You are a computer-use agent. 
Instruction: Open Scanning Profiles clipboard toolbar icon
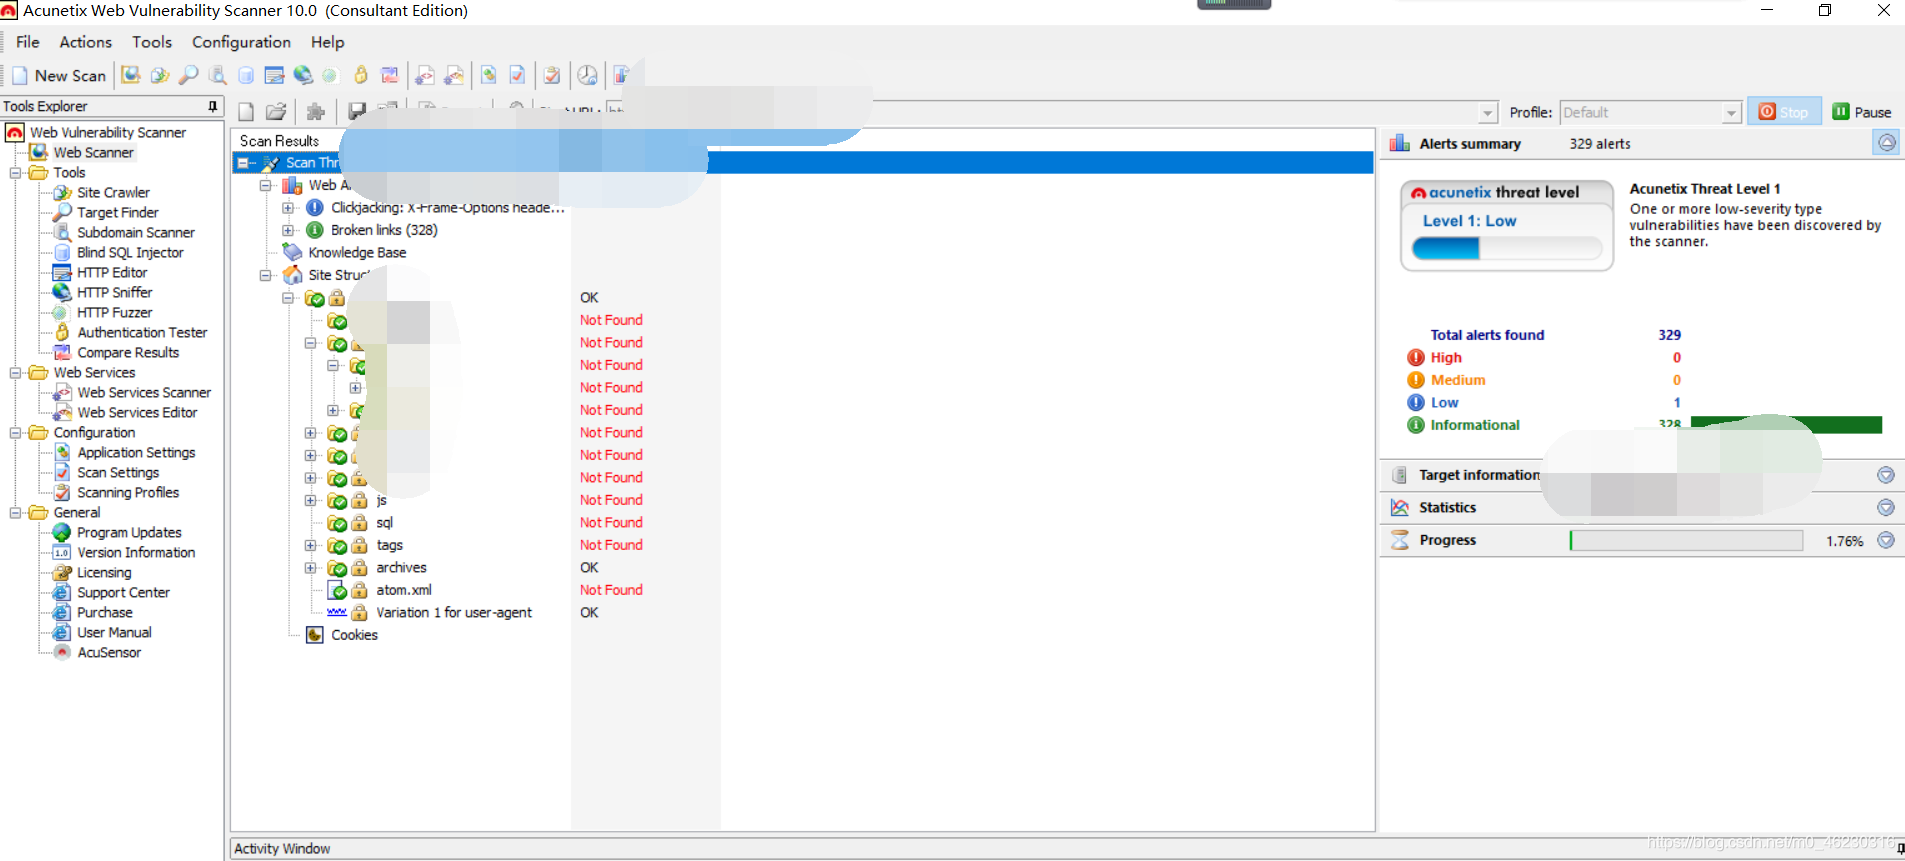pos(552,75)
